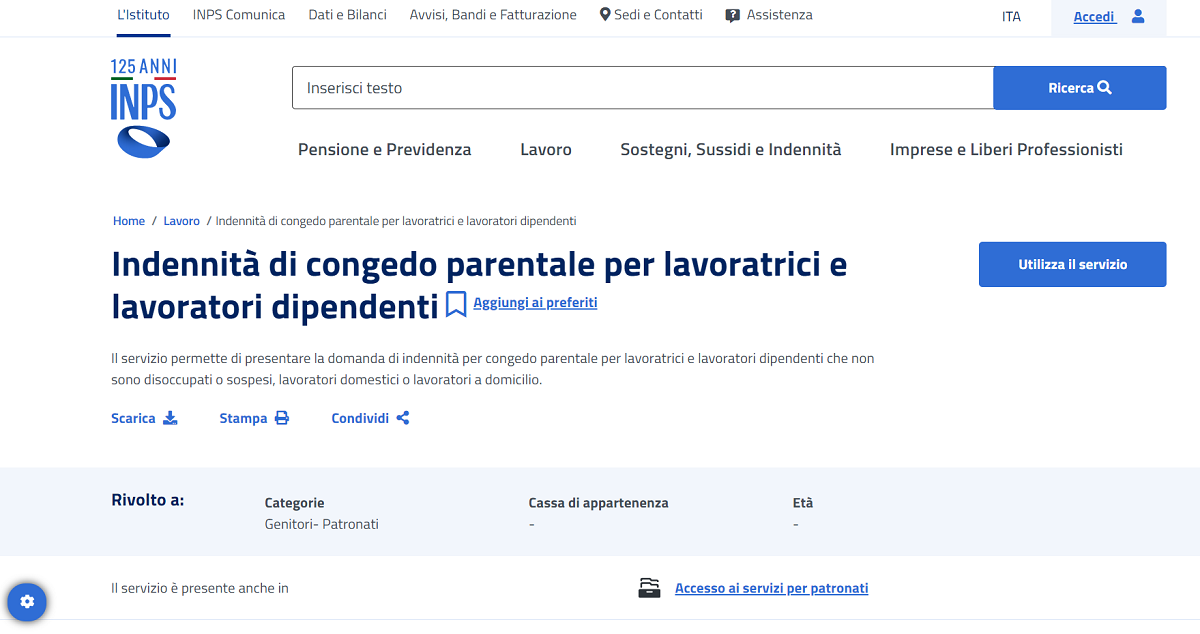
Task: Click the location pin icon beside Sedi e Contatti
Action: click(604, 14)
